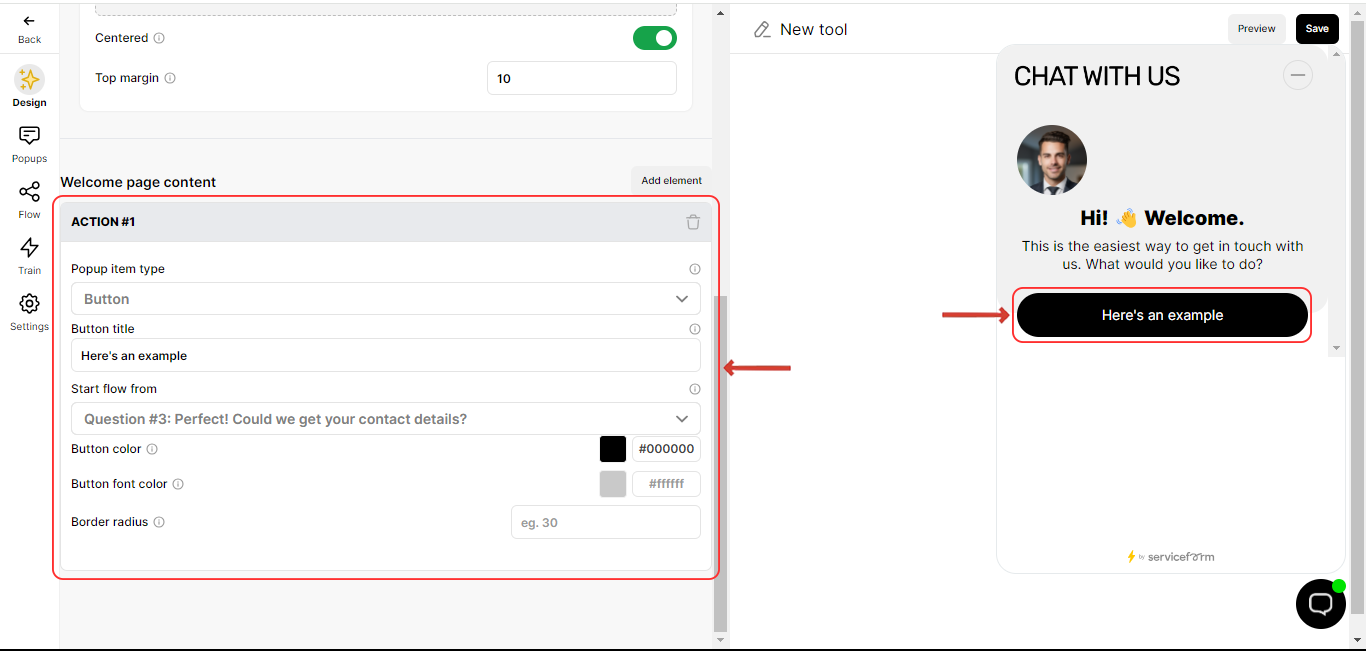Turn off the Centered toggle
1366x651 pixels.
pyautogui.click(x=655, y=38)
